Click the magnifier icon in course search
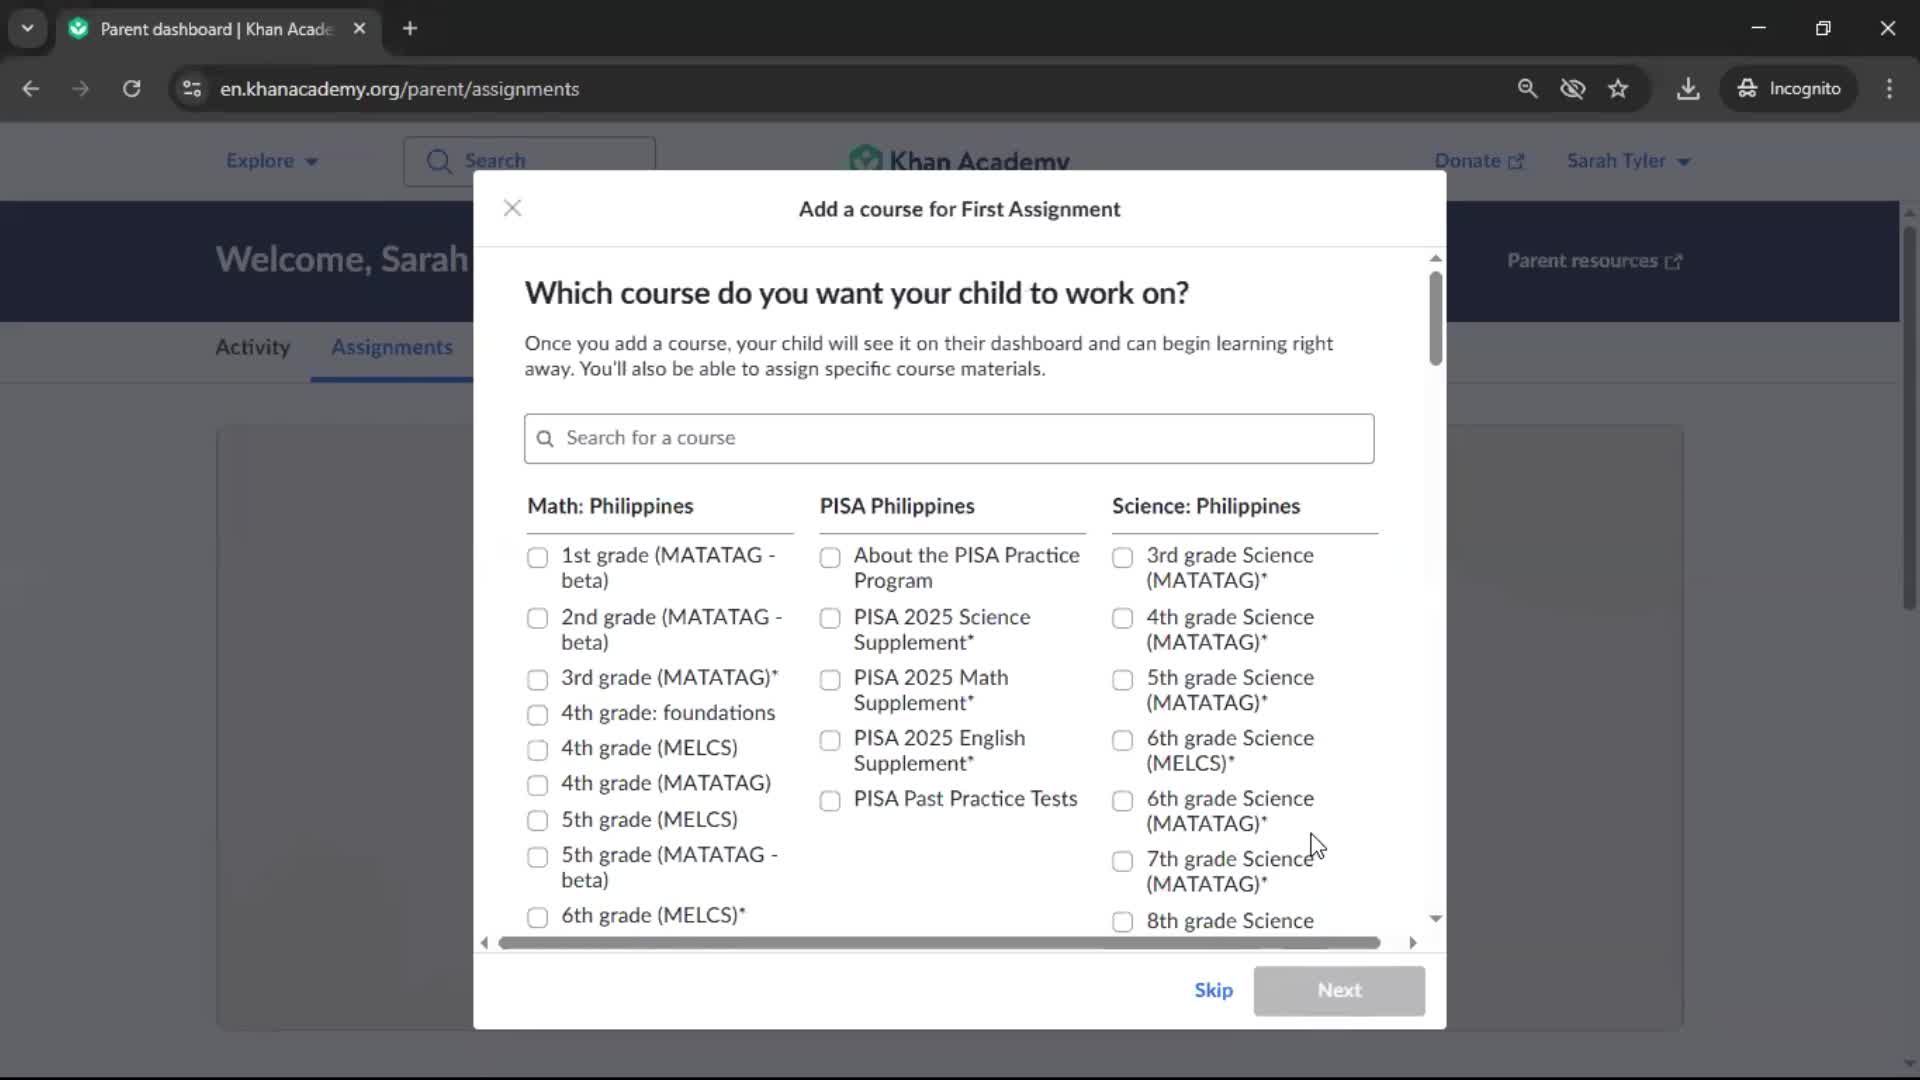Viewport: 1920px width, 1080px height. coord(545,439)
